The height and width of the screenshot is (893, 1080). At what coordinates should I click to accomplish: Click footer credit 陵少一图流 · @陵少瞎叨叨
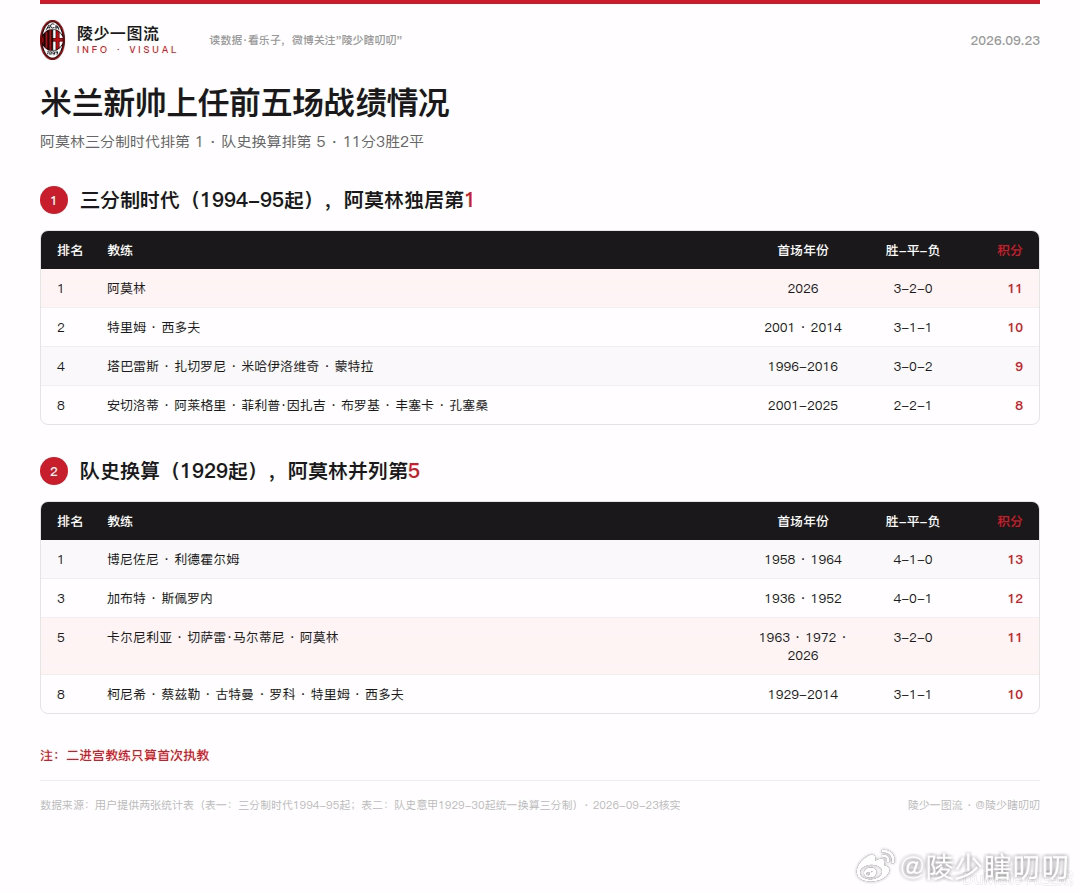click(x=973, y=805)
